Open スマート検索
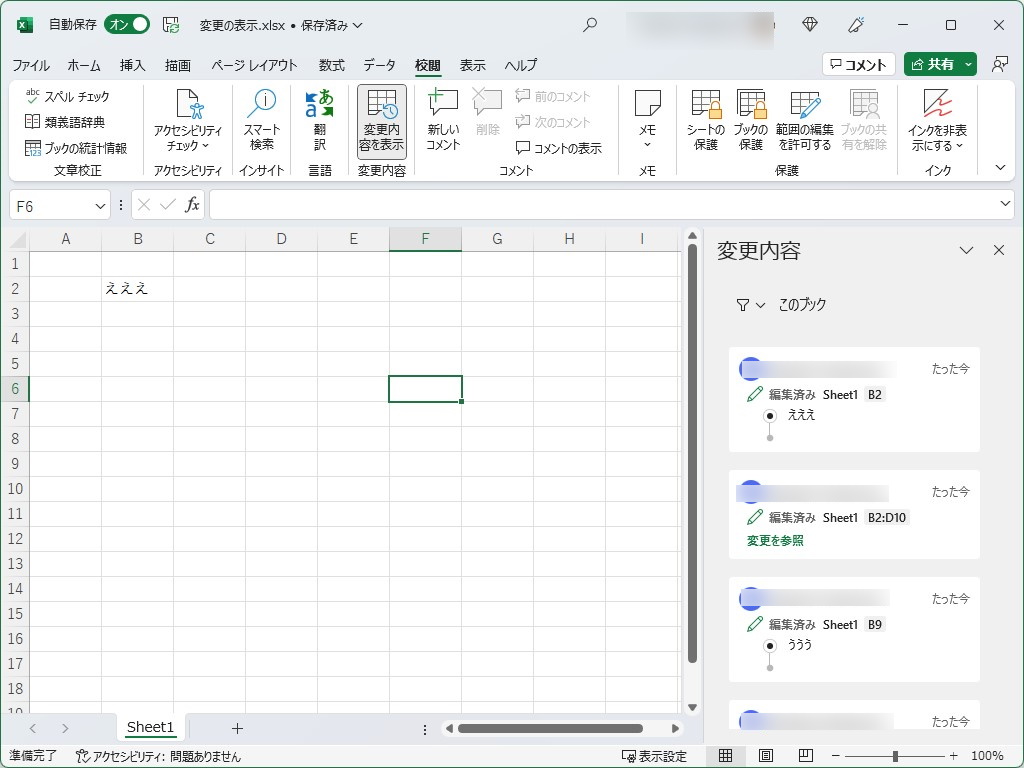 tap(261, 117)
